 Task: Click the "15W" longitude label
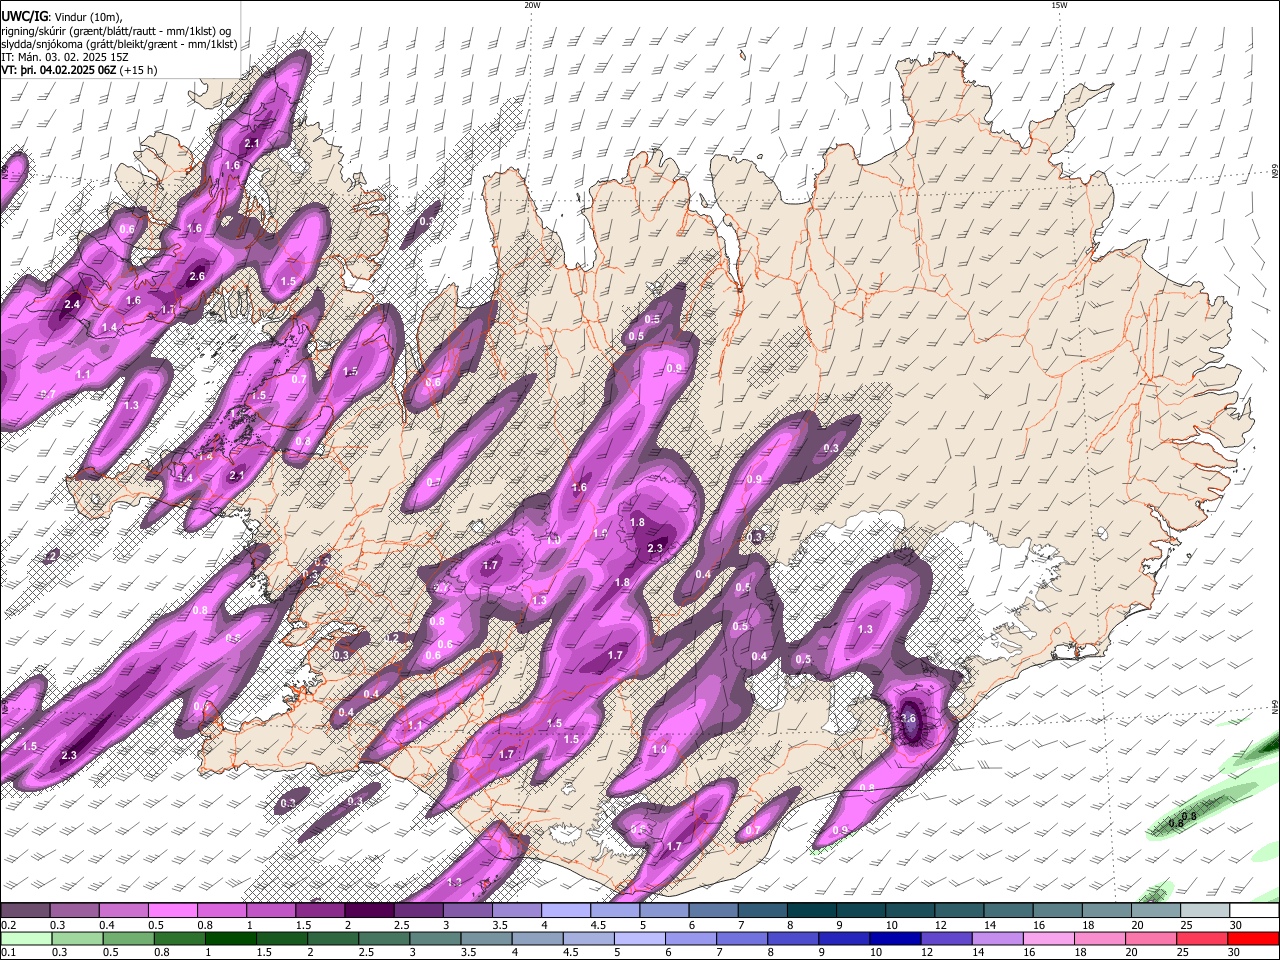click(1059, 5)
